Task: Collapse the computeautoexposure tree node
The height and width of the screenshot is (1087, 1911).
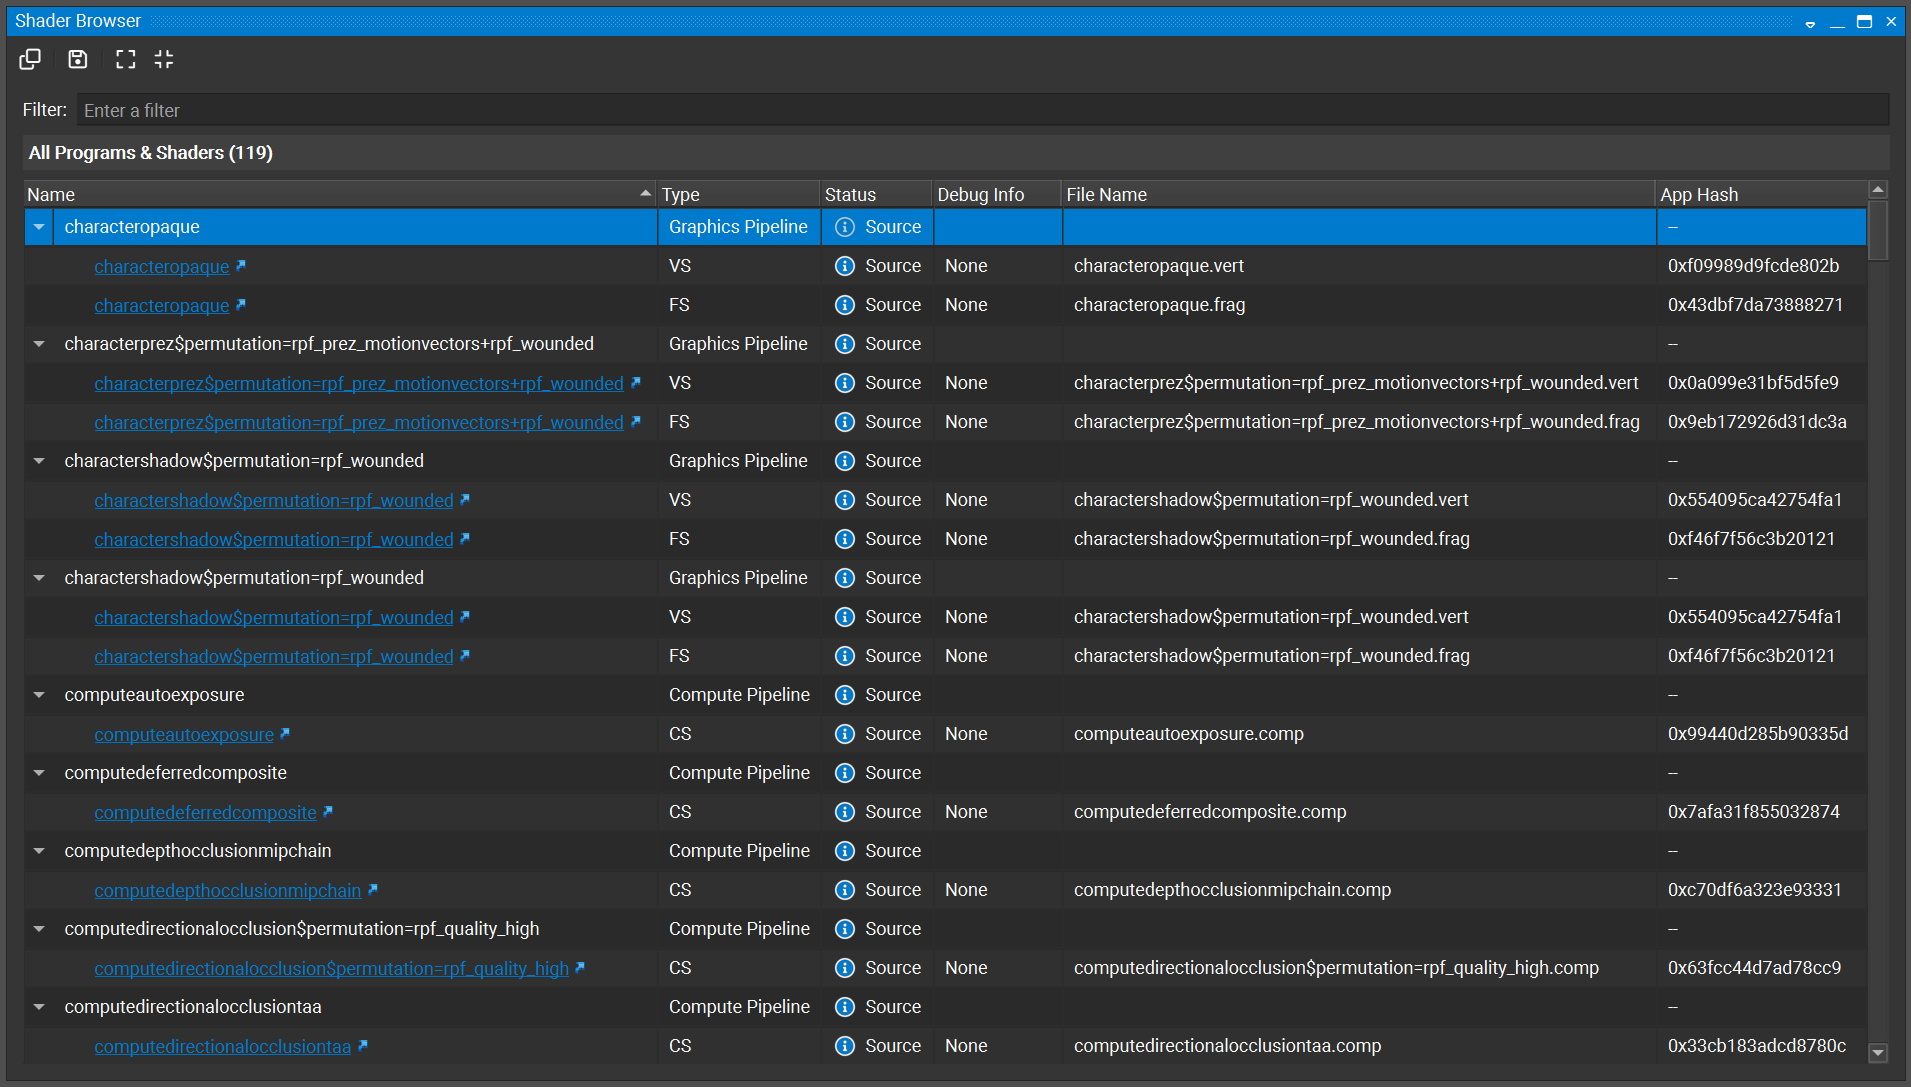Action: [x=39, y=694]
